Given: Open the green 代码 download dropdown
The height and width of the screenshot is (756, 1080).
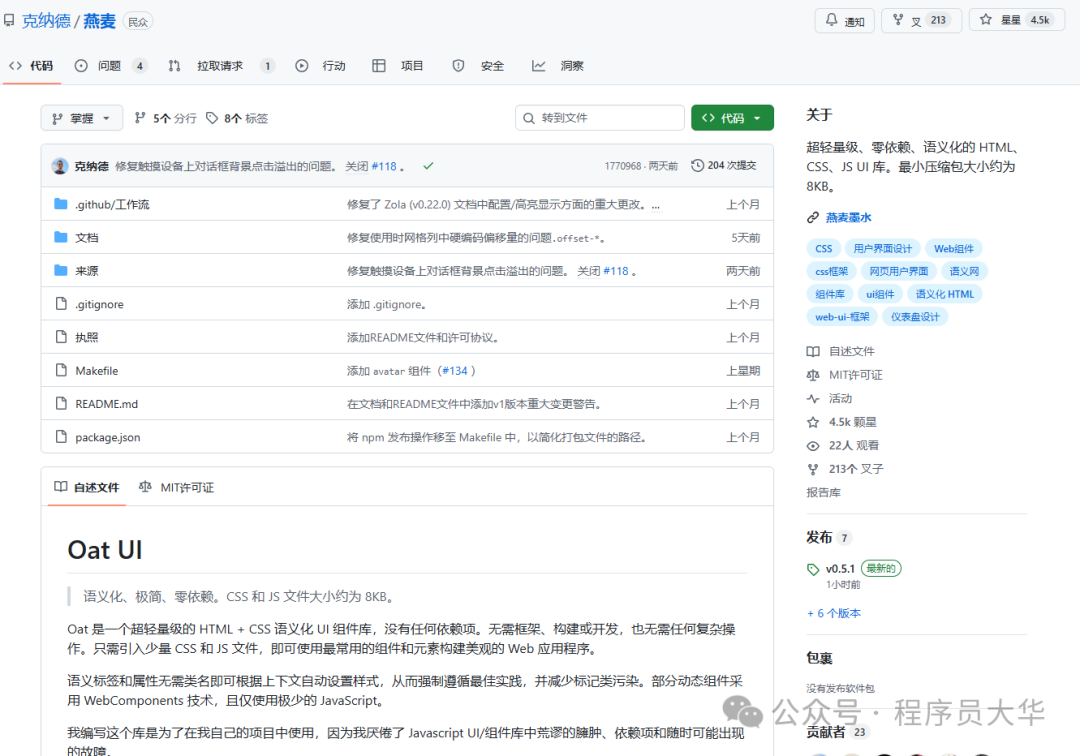Looking at the screenshot, I should click(733, 117).
